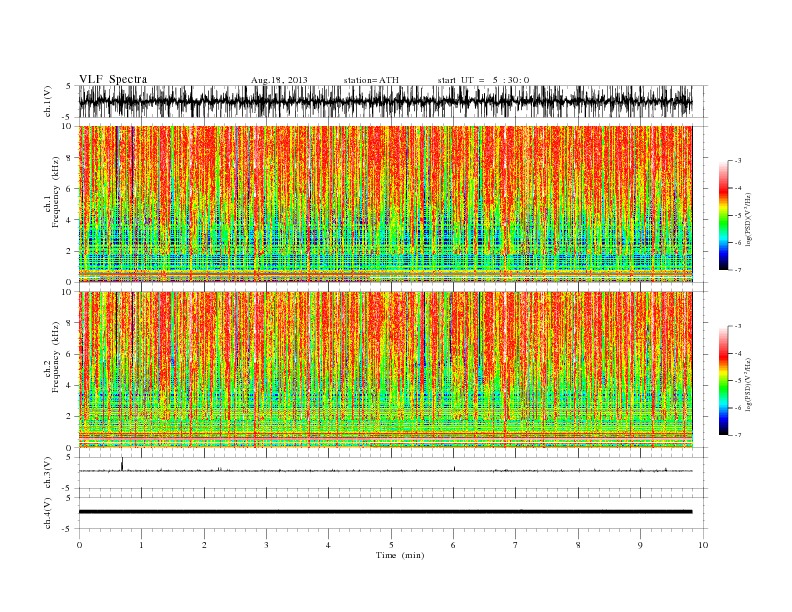The image size is (792, 612).
Task: Click the "ch.4(V)" vertical axis label
Action: point(48,513)
